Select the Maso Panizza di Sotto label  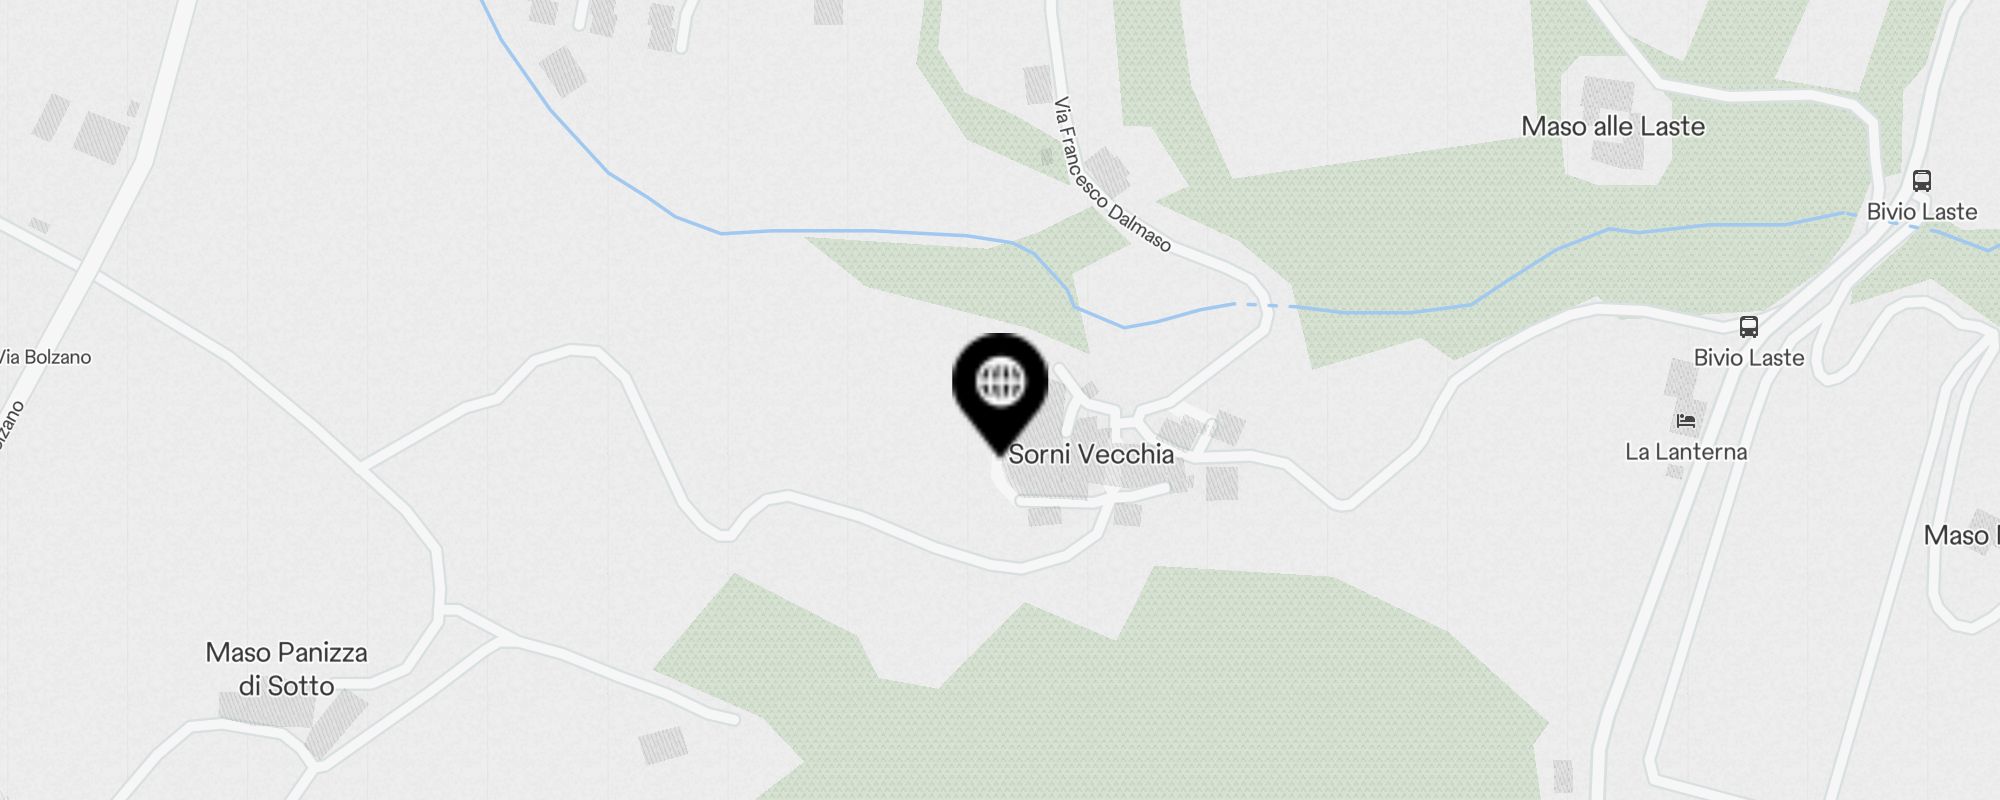(287, 669)
